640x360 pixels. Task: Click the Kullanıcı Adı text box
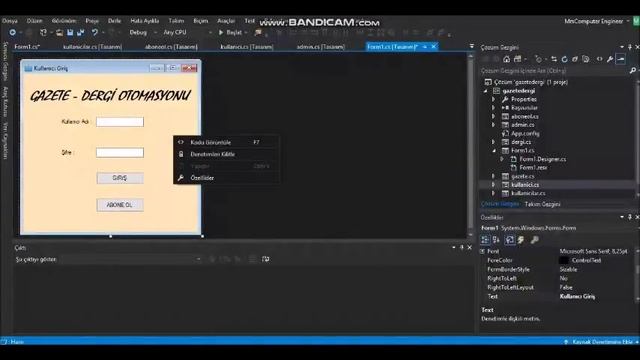[x=120, y=122]
